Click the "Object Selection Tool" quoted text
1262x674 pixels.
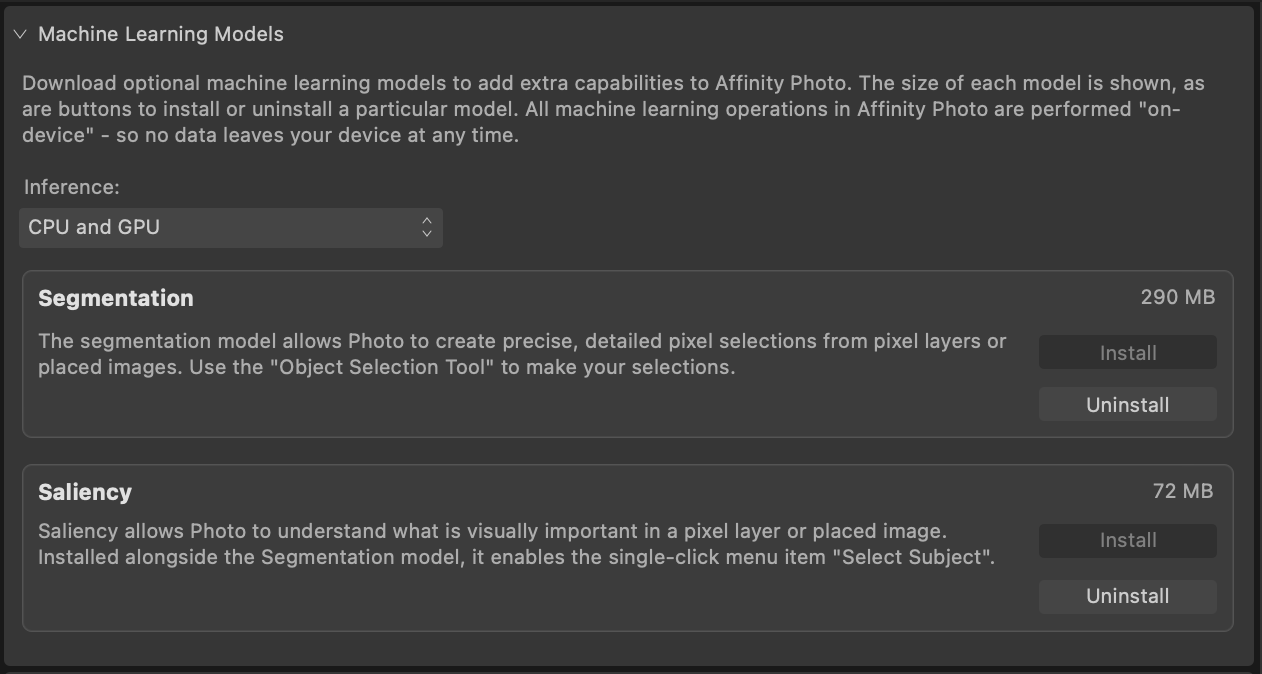point(387,367)
